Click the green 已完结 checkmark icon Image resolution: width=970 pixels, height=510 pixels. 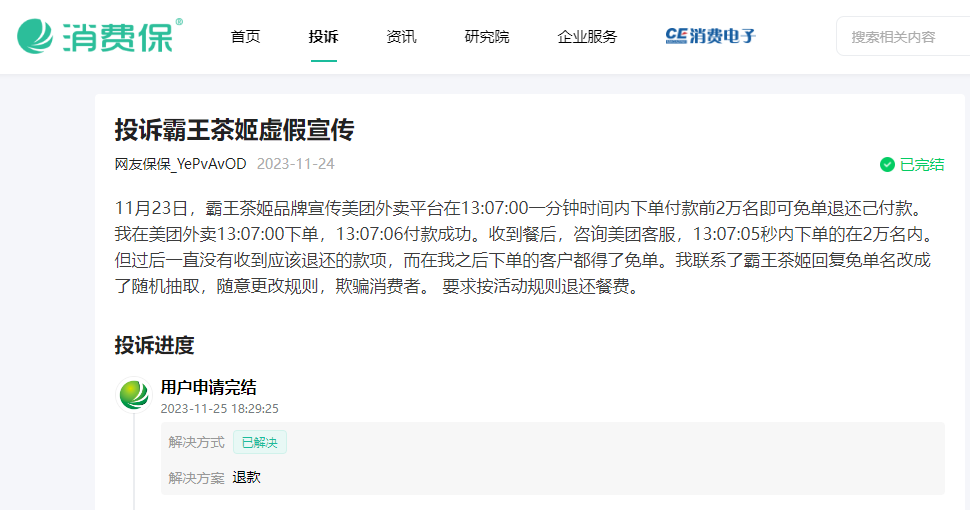pos(887,165)
